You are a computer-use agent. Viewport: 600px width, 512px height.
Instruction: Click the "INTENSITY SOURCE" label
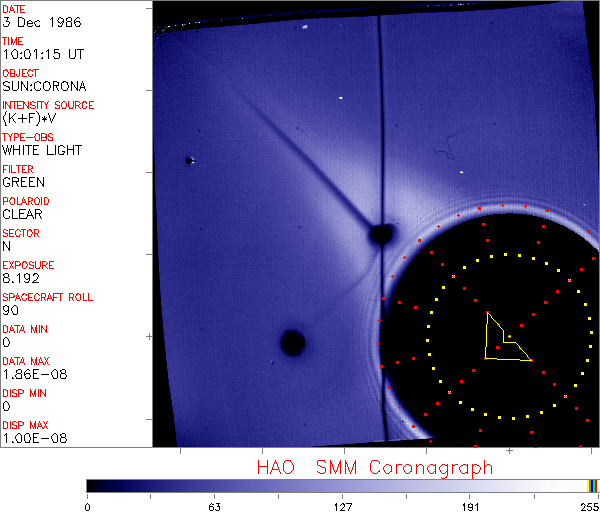(x=48, y=105)
